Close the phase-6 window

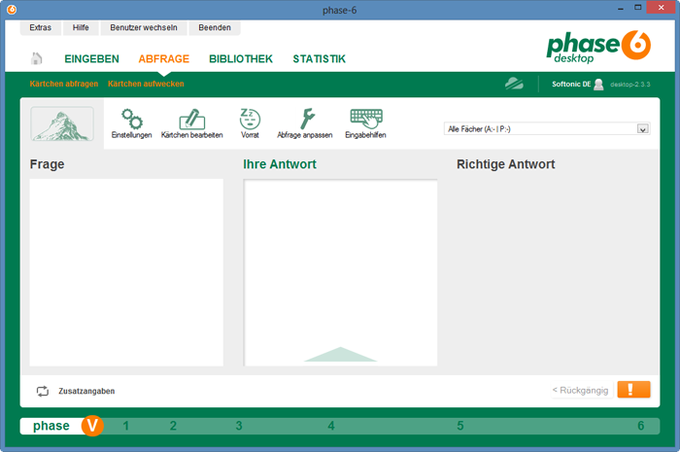coord(661,7)
